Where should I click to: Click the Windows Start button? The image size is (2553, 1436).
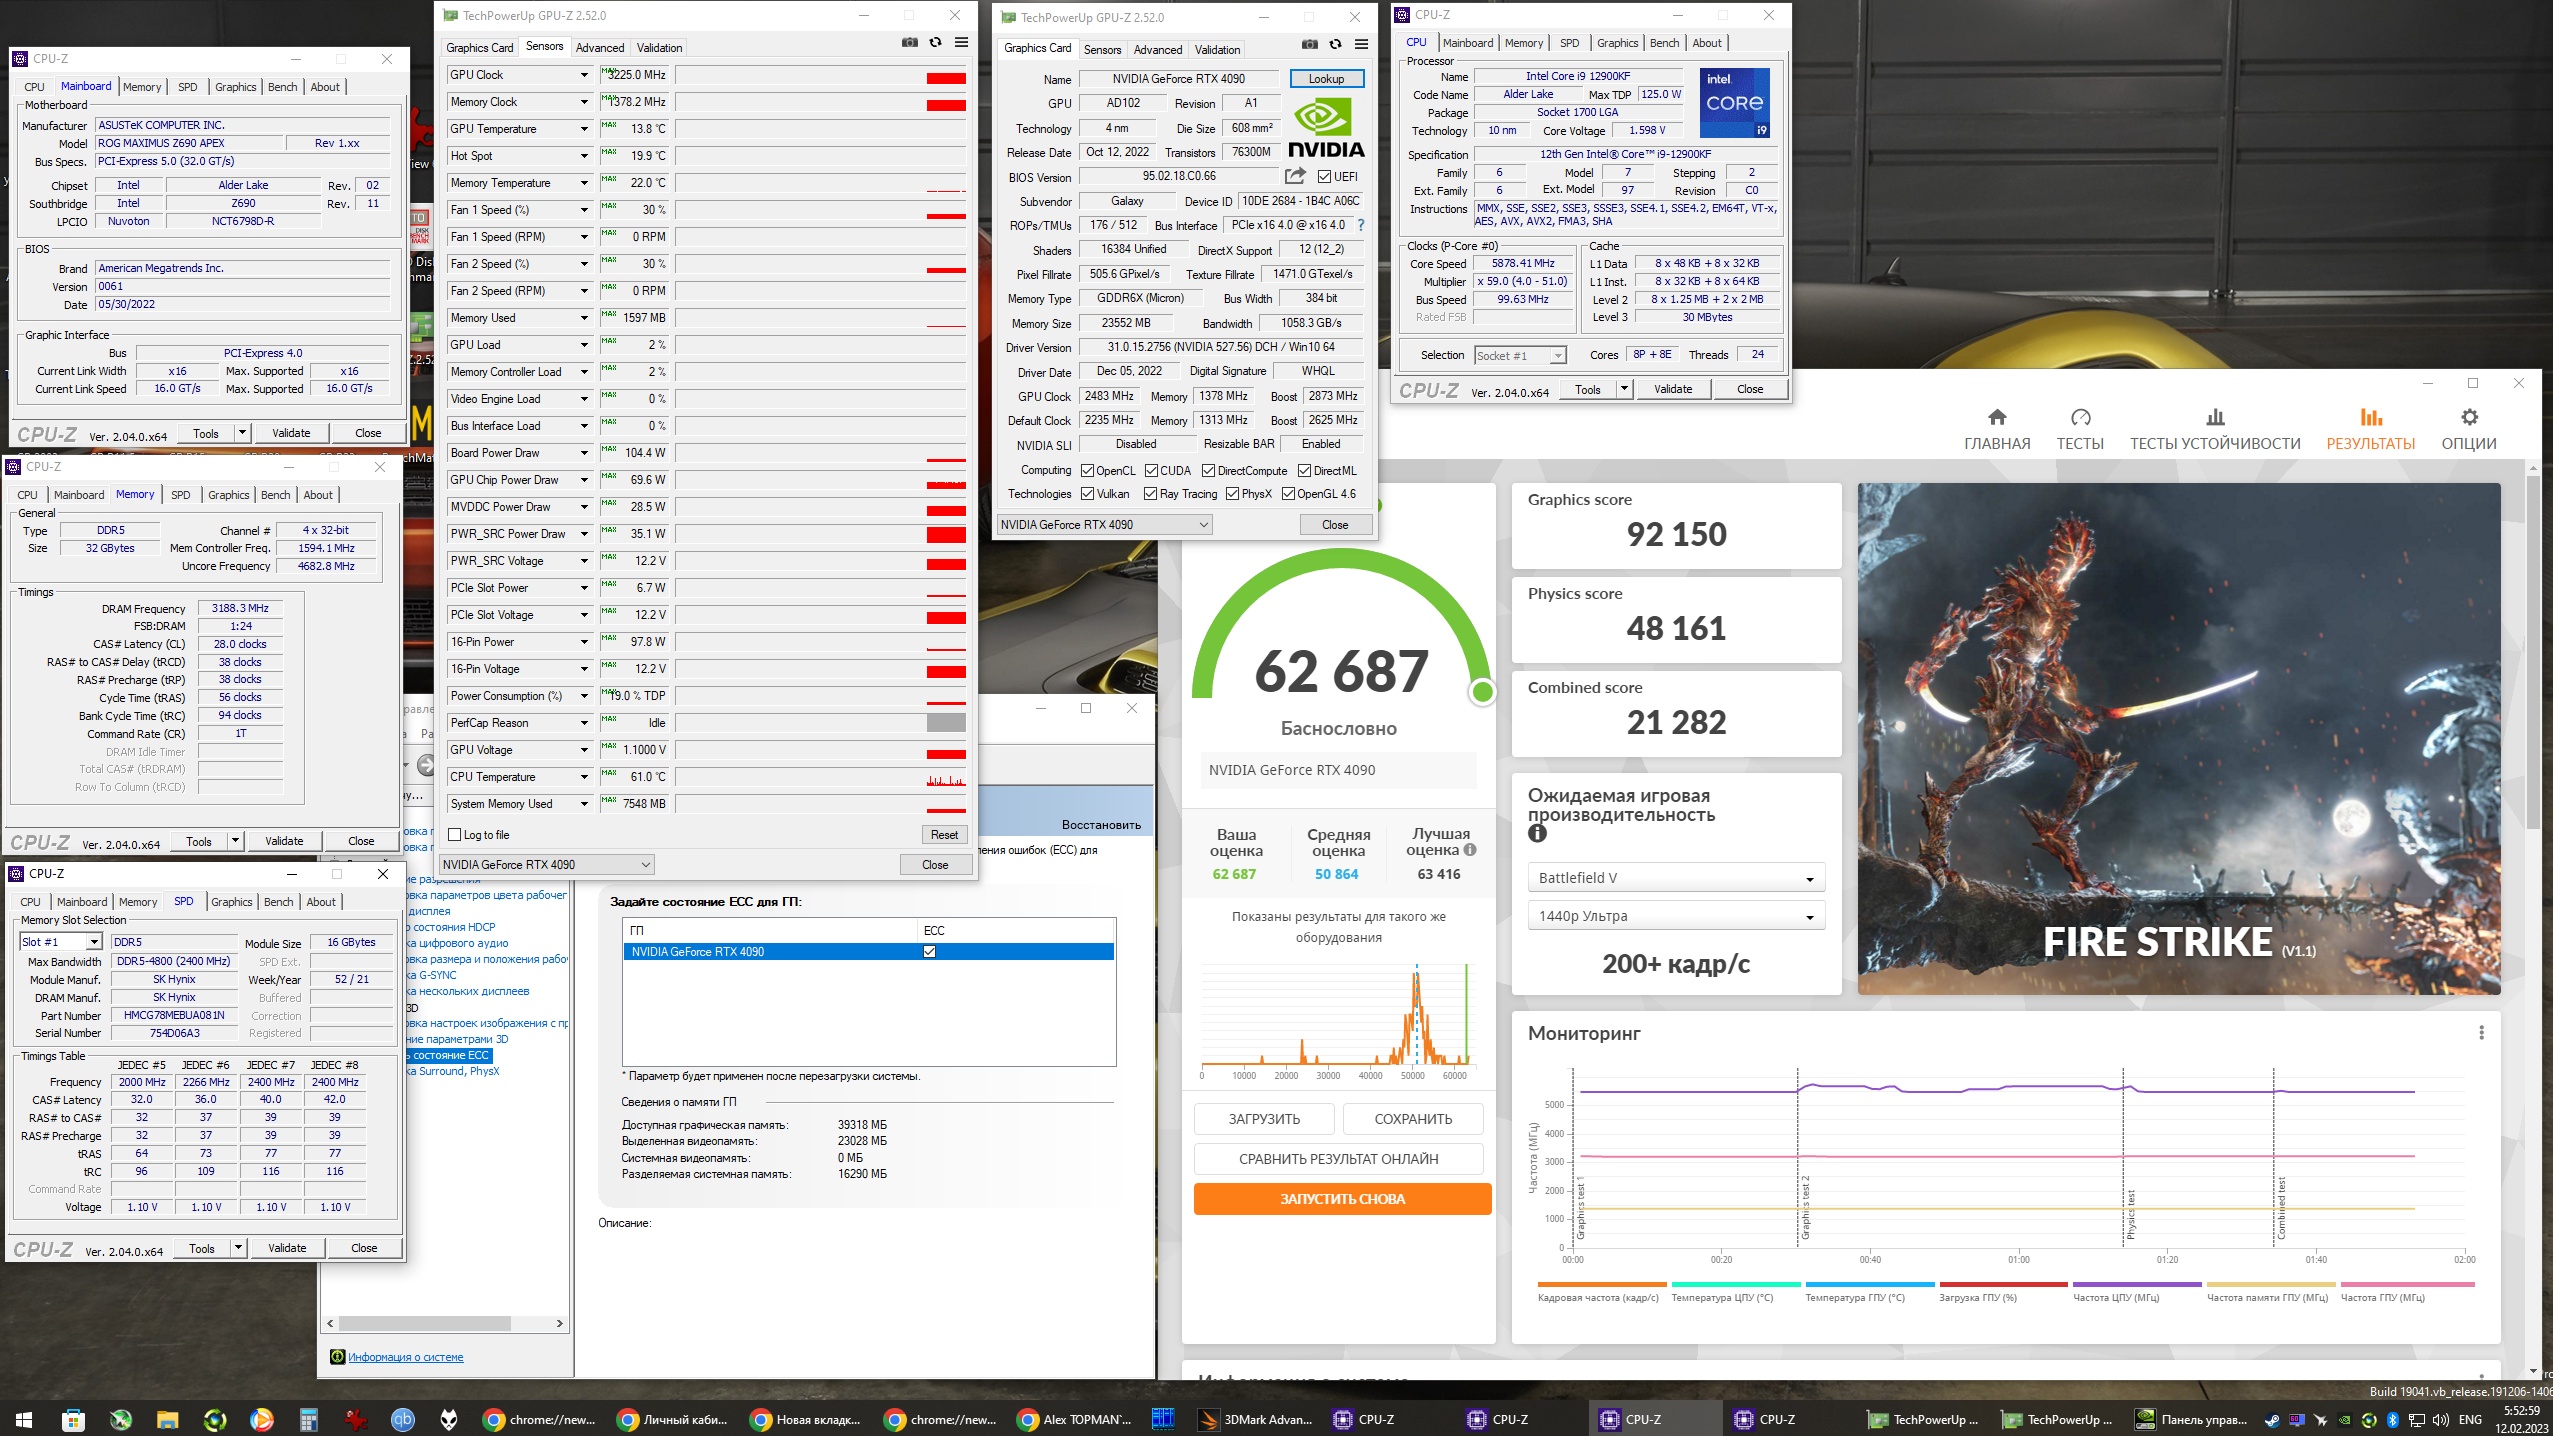tap(23, 1419)
